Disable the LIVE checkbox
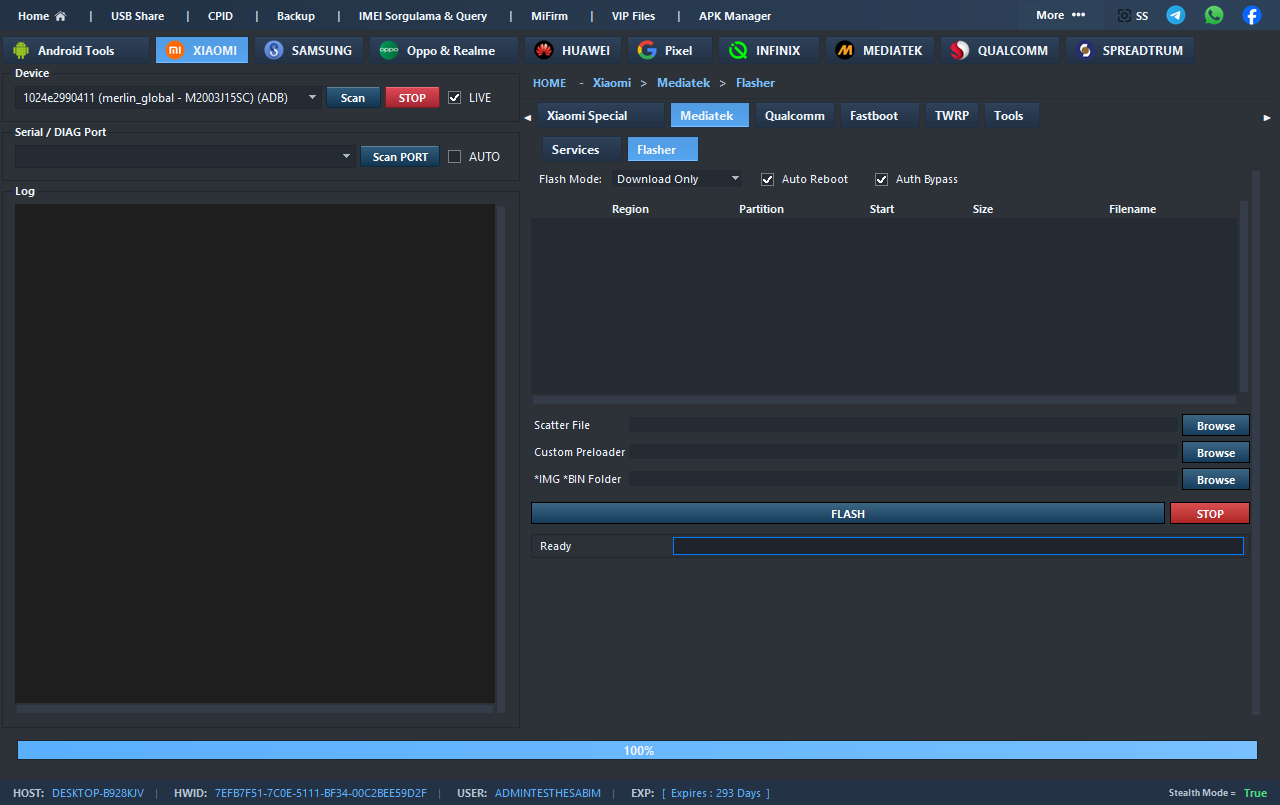Image resolution: width=1280 pixels, height=805 pixels. (455, 98)
